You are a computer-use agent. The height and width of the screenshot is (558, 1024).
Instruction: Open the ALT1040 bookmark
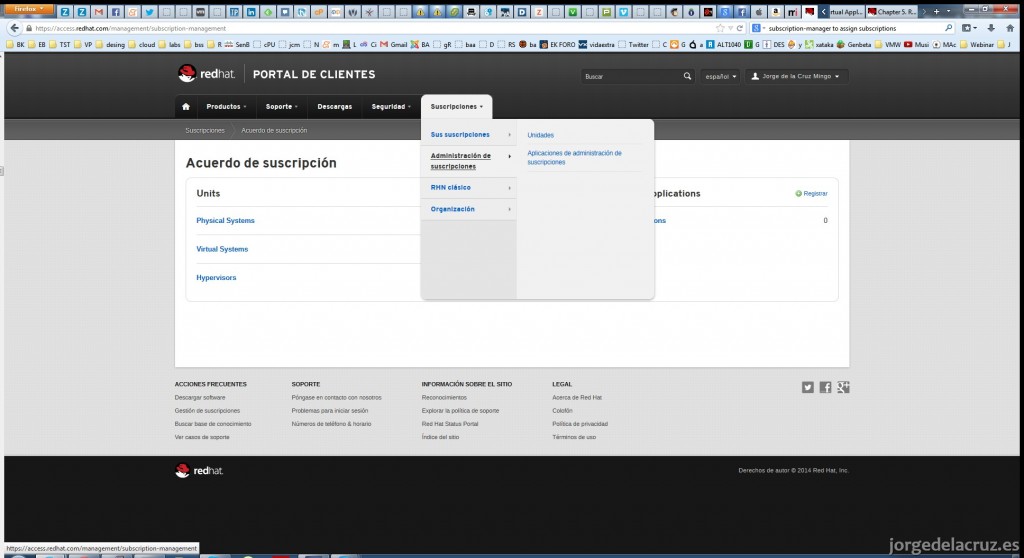point(723,44)
